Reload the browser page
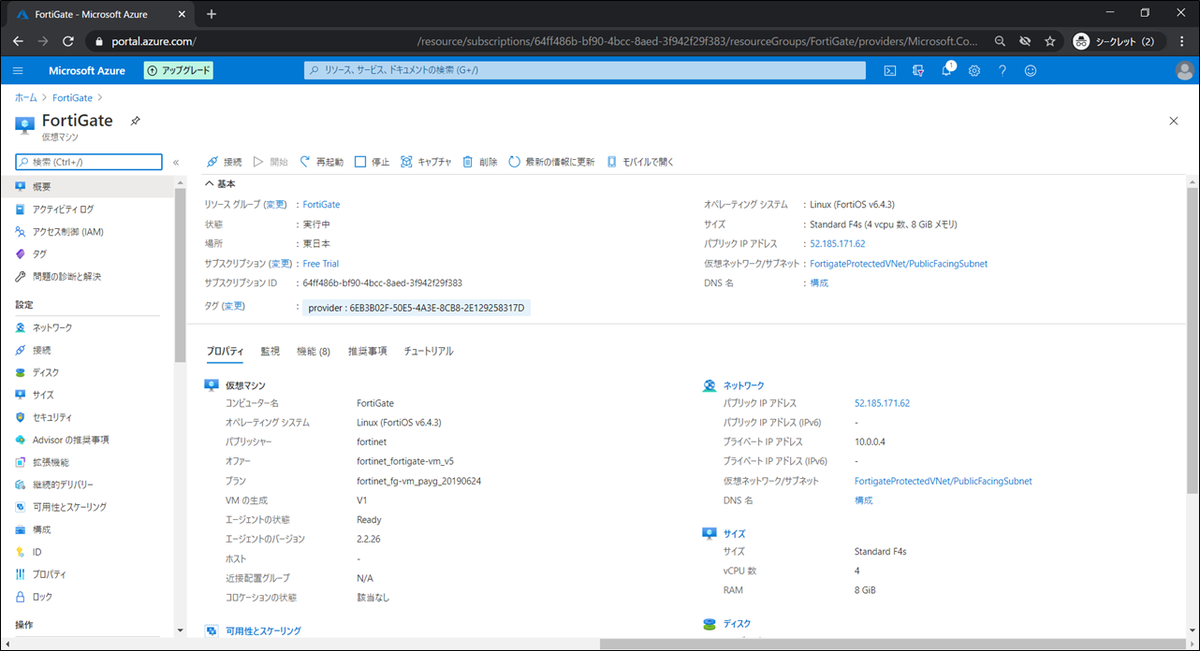 (67, 41)
